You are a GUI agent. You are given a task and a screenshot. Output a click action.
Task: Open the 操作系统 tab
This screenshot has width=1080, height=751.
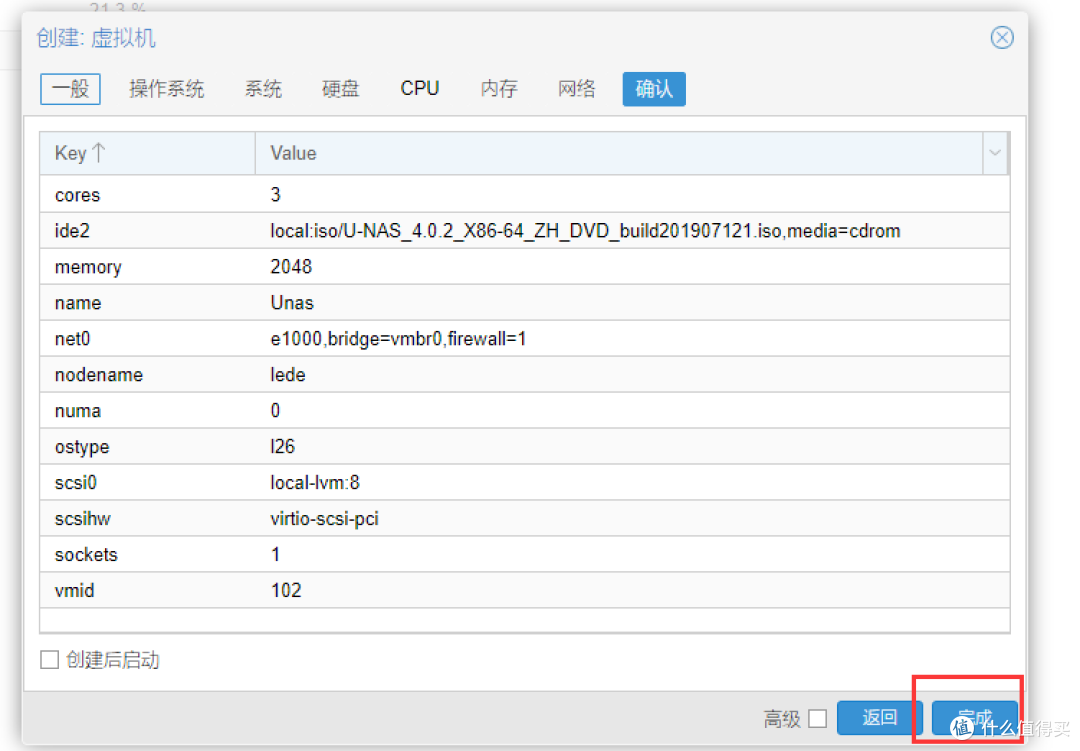pos(167,89)
